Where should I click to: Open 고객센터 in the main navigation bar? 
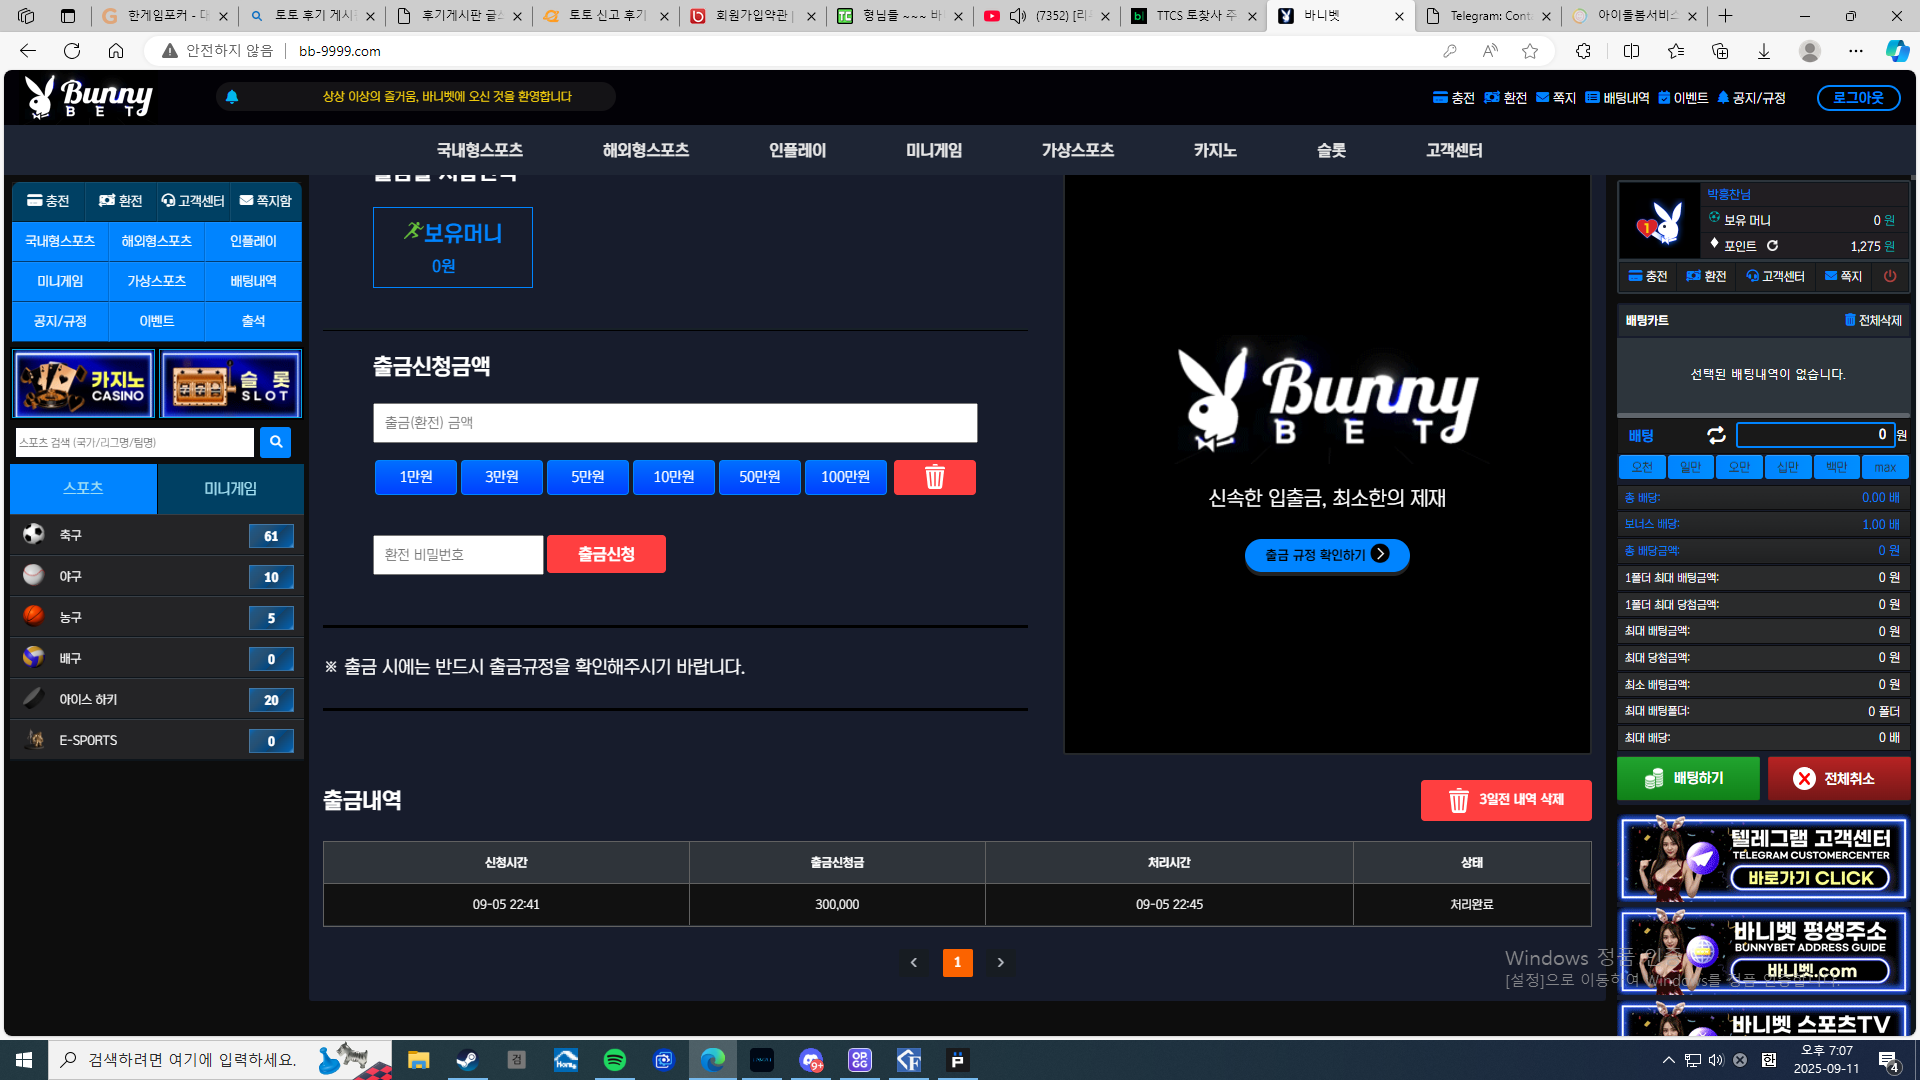coord(1454,150)
